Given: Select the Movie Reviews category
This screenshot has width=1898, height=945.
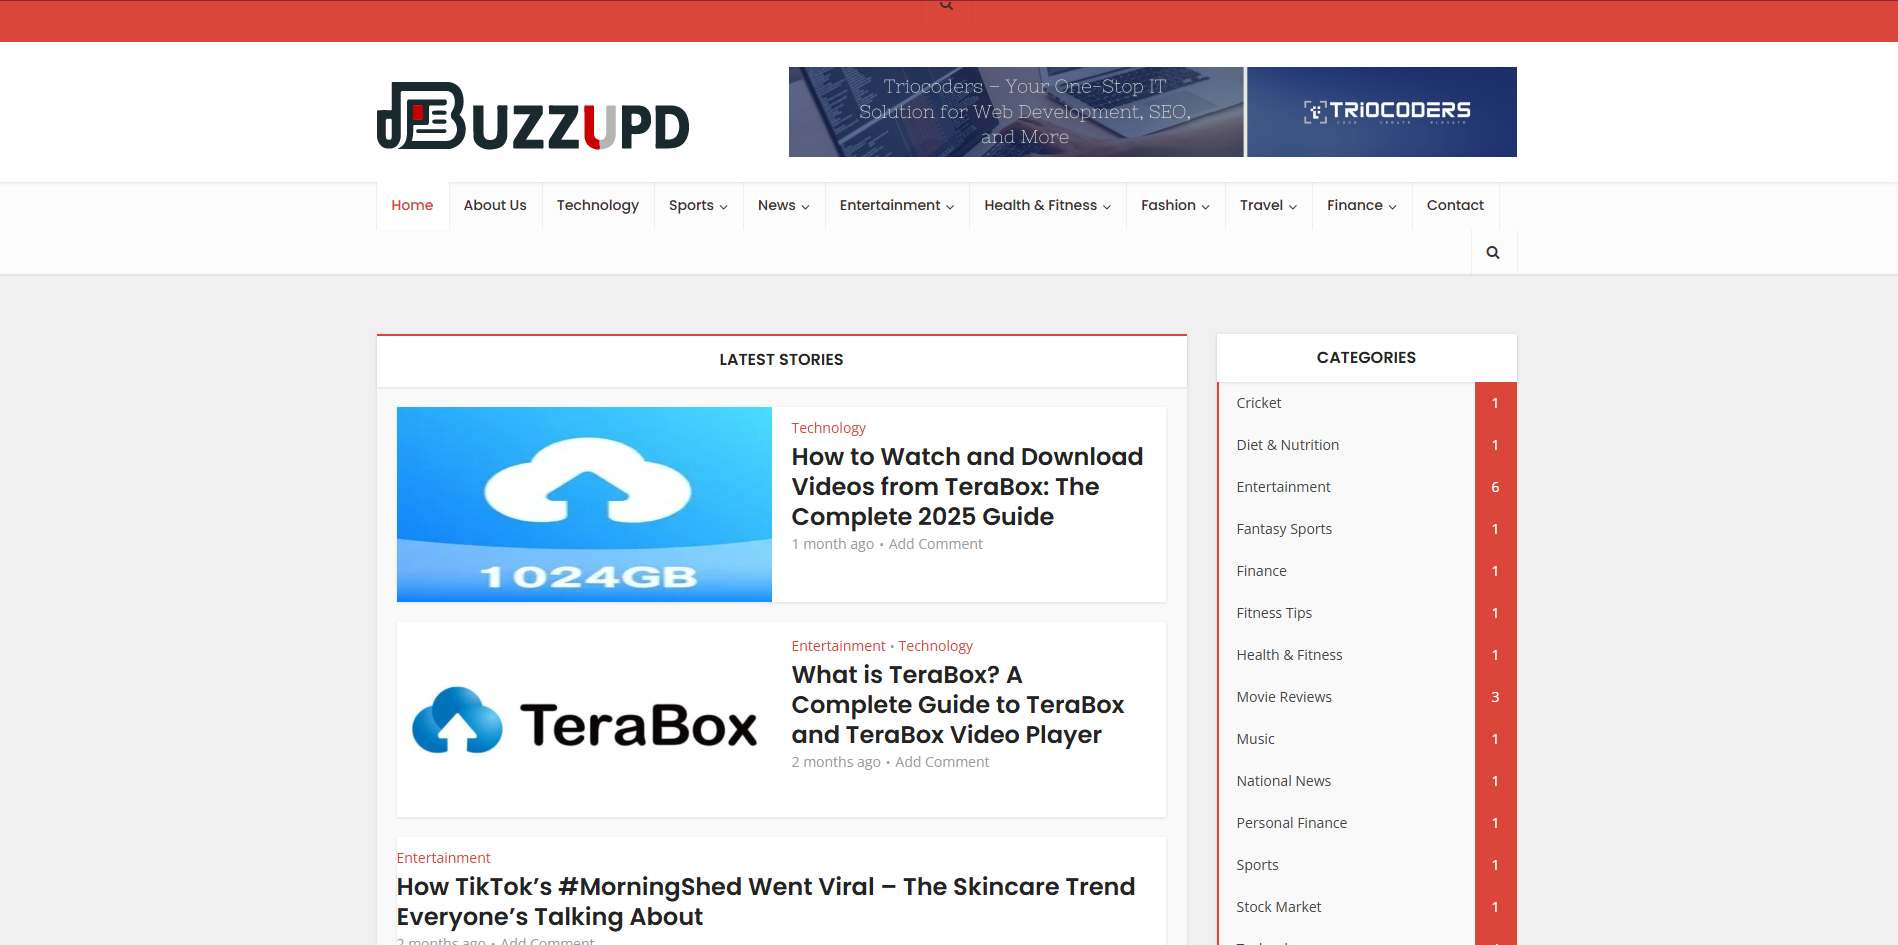Looking at the screenshot, I should (x=1284, y=697).
